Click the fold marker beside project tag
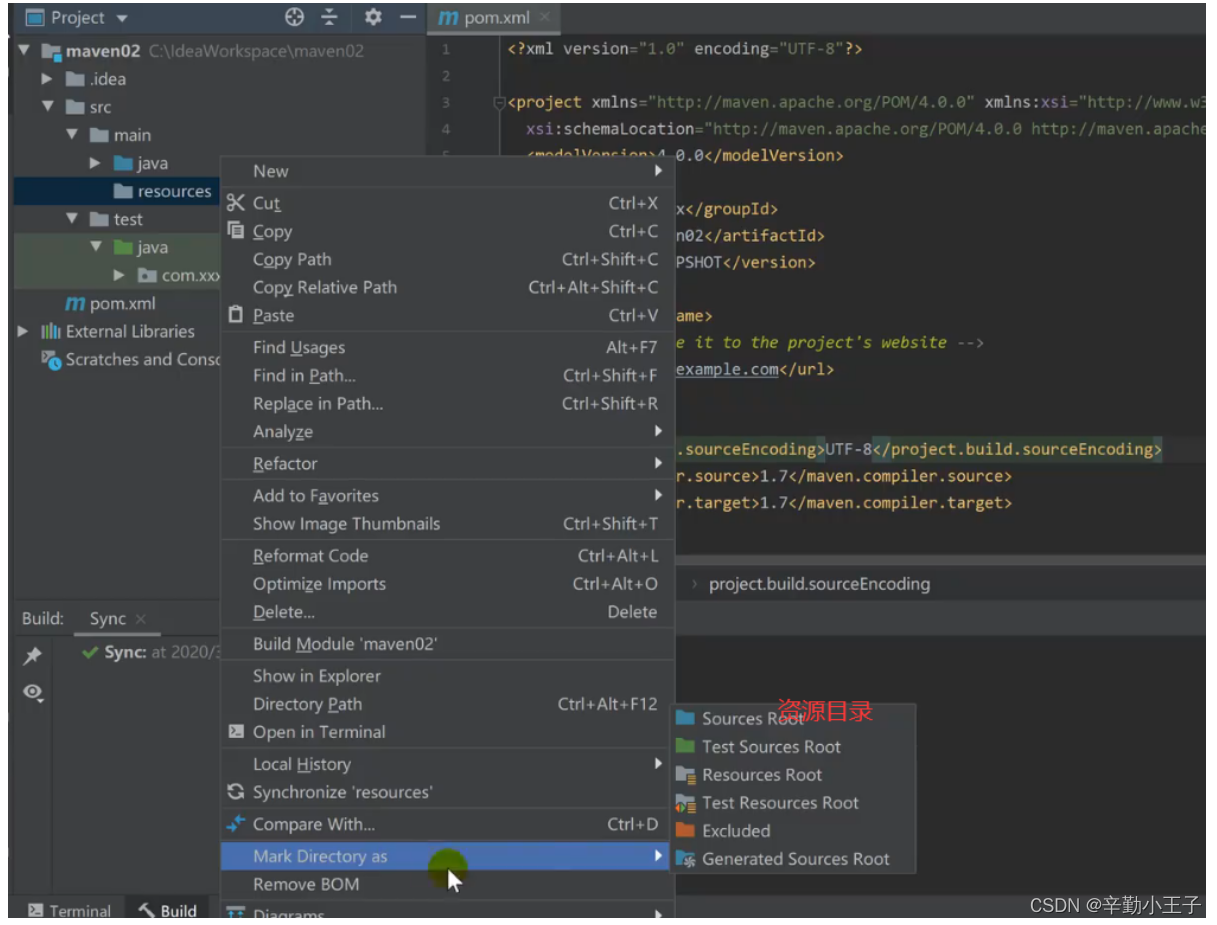Image resolution: width=1217 pixels, height=925 pixels. [500, 102]
